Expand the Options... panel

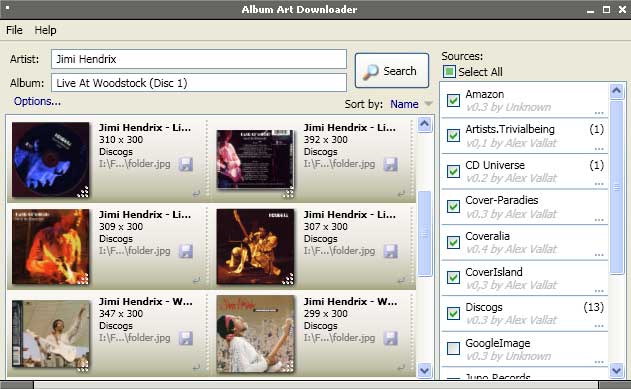[x=37, y=101]
